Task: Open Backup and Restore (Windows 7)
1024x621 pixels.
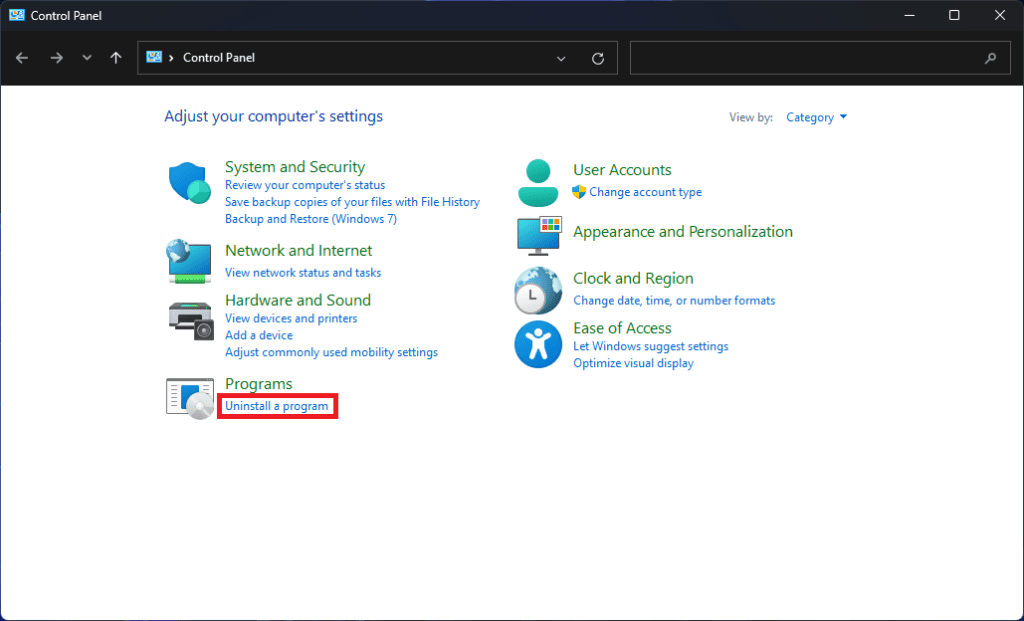Action: coord(311,218)
